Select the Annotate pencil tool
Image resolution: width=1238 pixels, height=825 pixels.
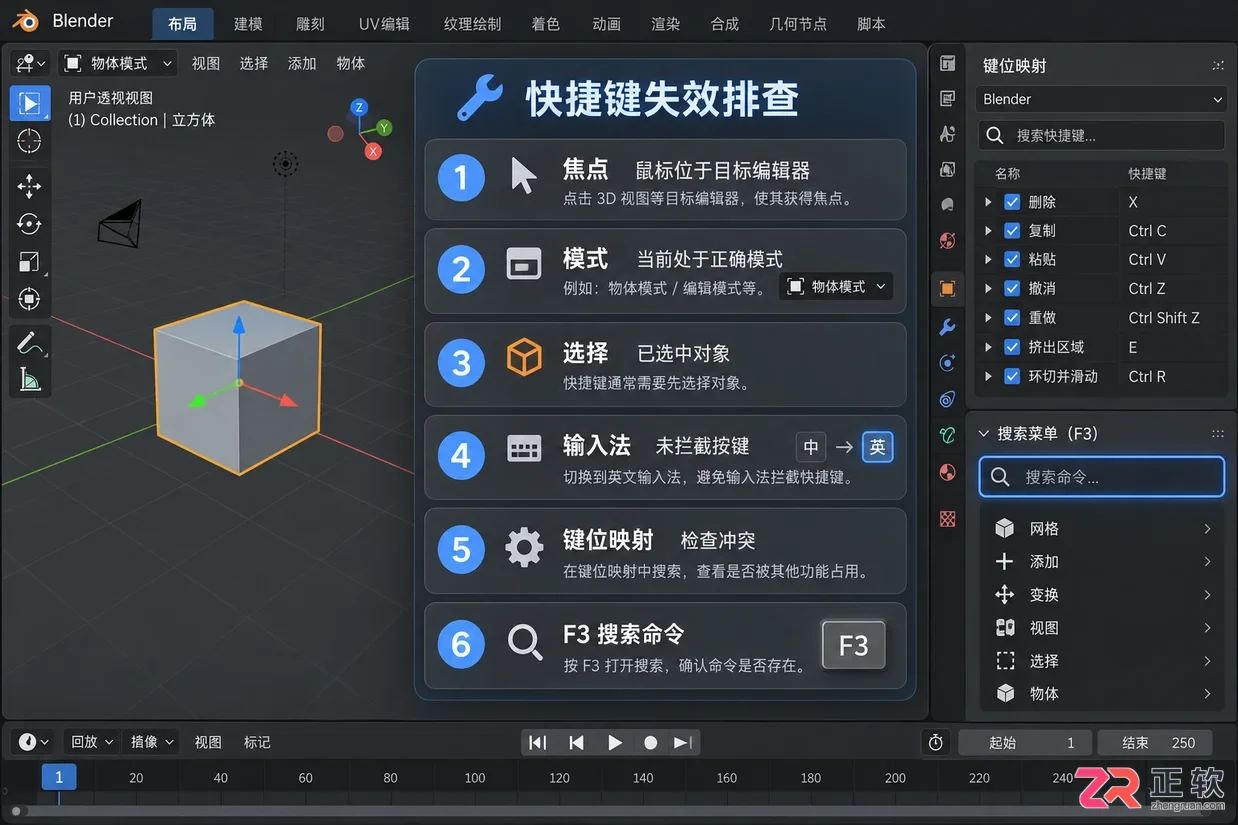[x=30, y=343]
